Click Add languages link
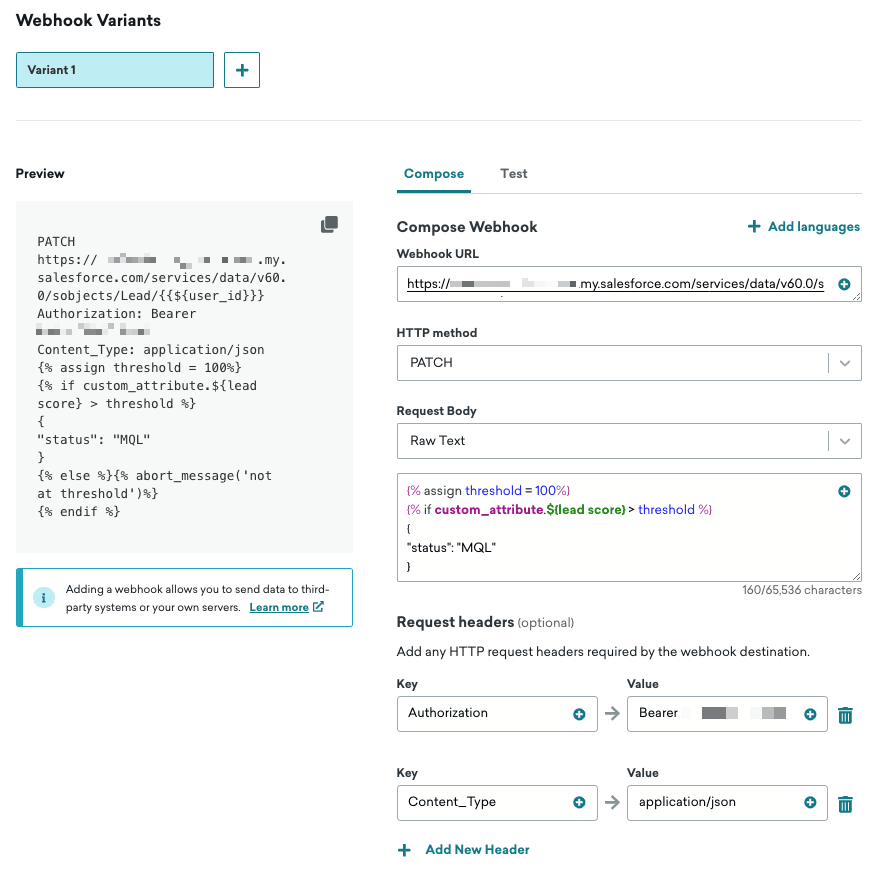The image size is (879, 869). pos(813,227)
